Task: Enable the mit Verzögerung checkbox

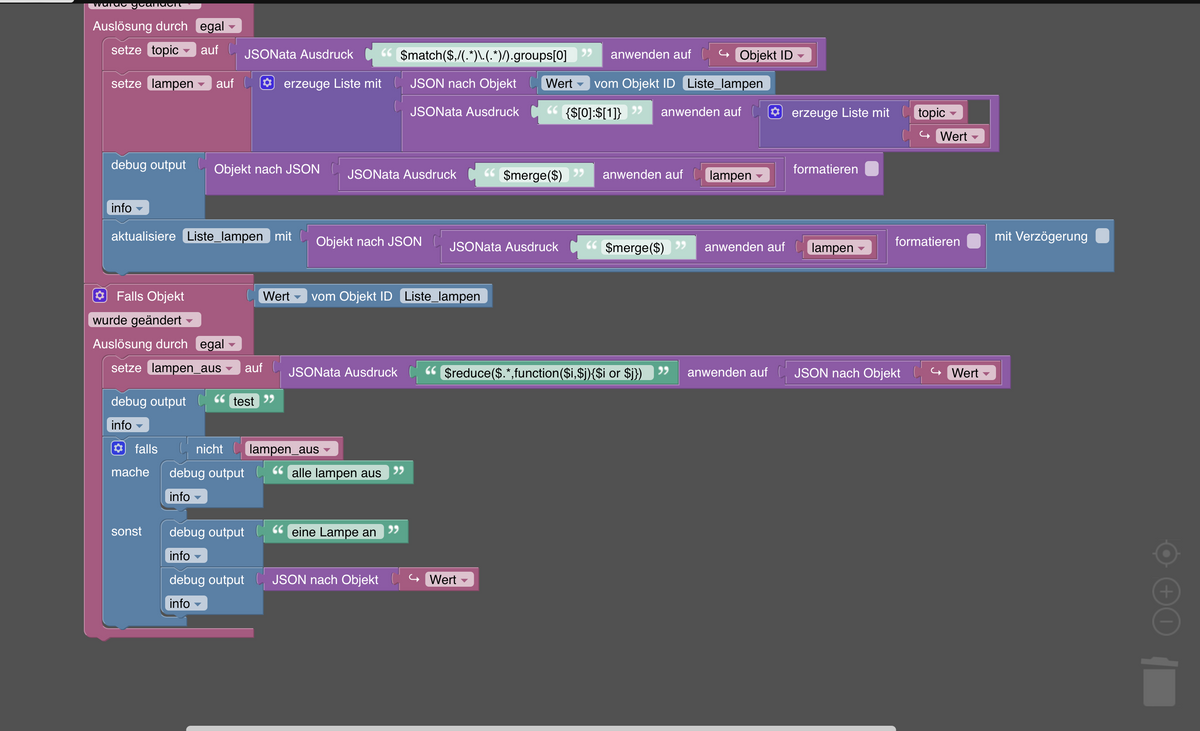Action: (1102, 236)
